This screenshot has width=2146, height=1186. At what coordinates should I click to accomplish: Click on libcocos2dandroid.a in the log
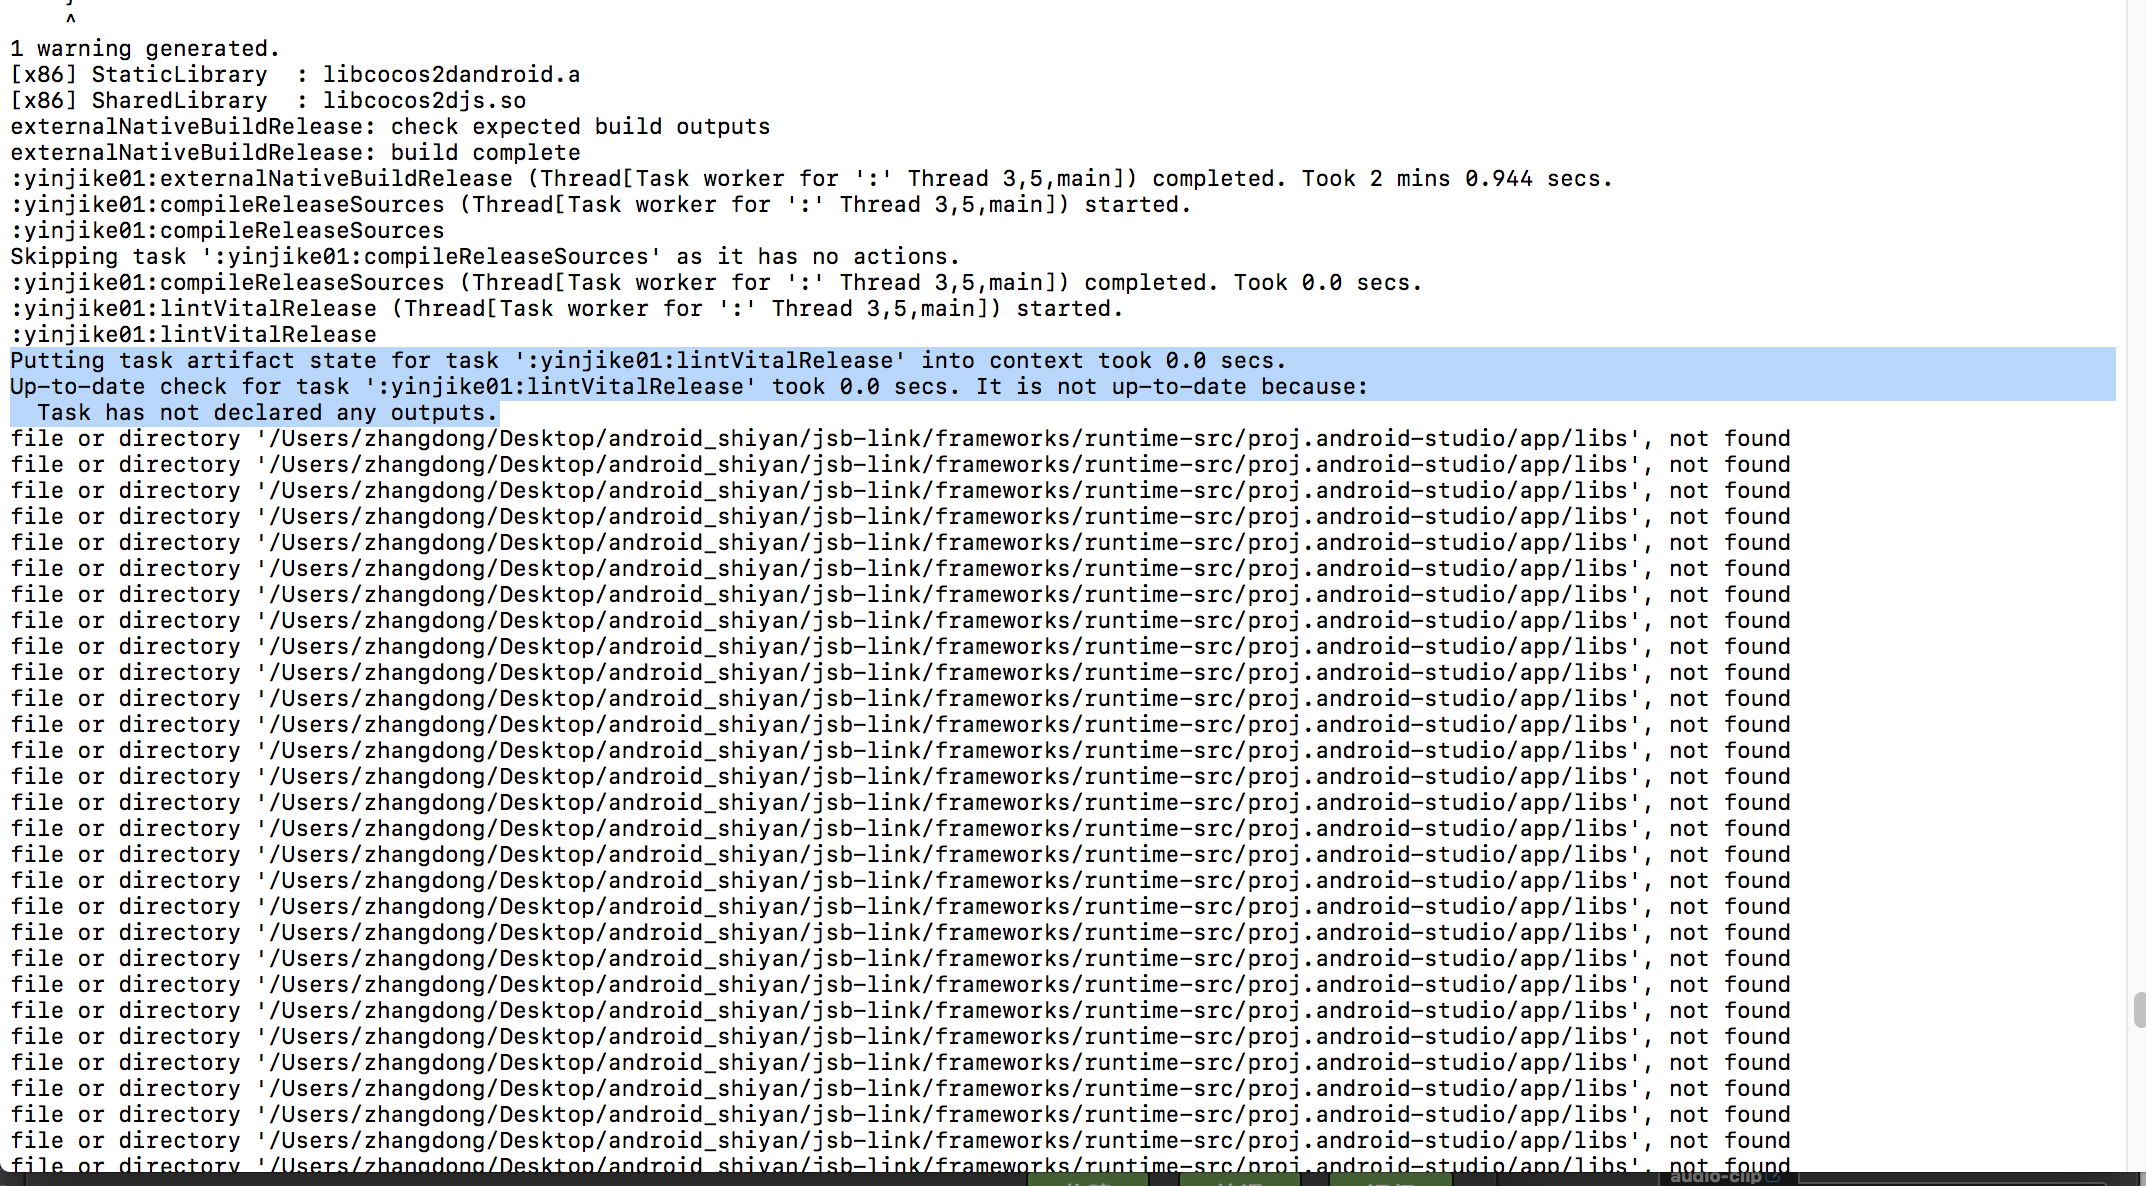(451, 75)
